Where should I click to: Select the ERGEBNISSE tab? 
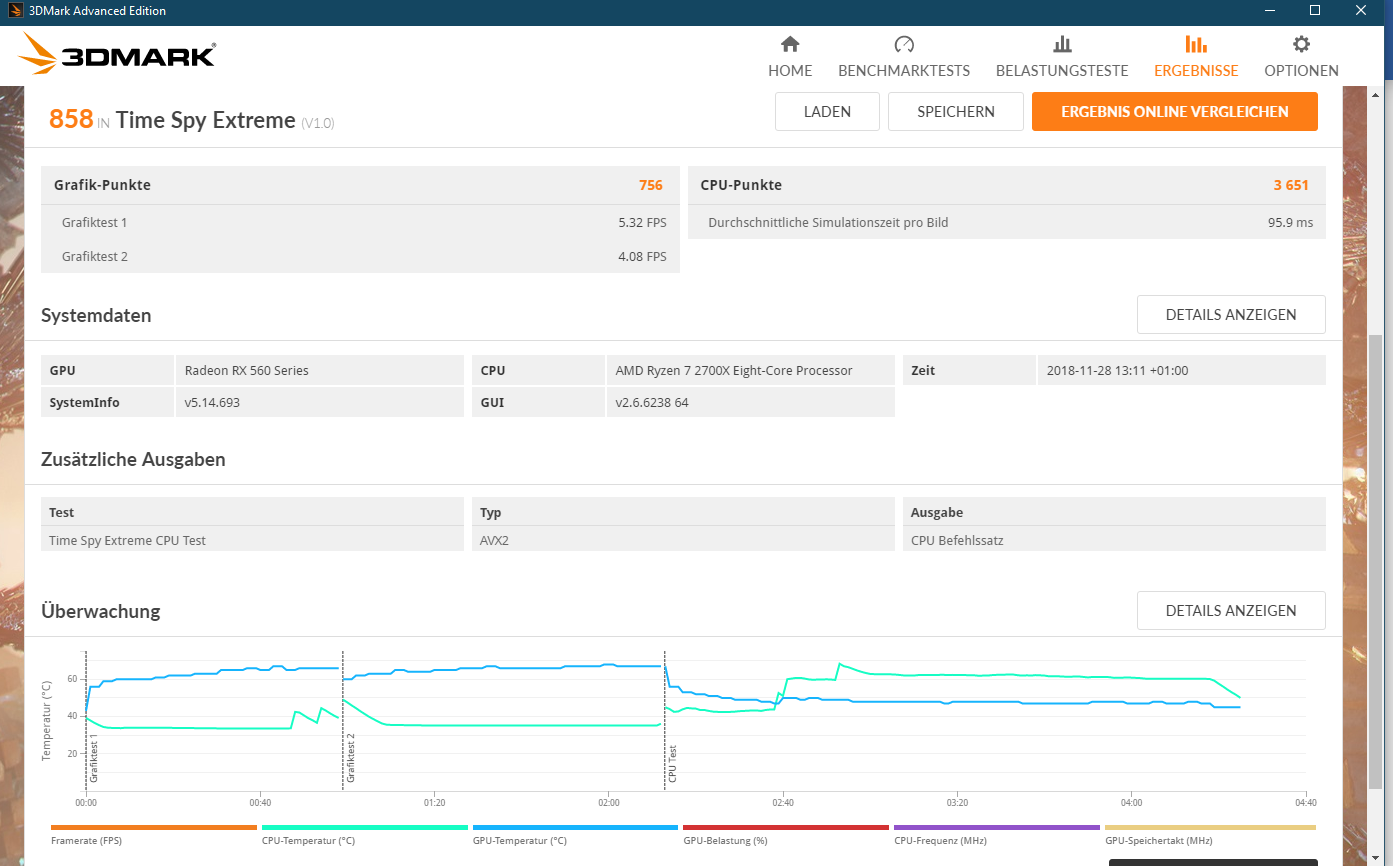click(x=1196, y=57)
